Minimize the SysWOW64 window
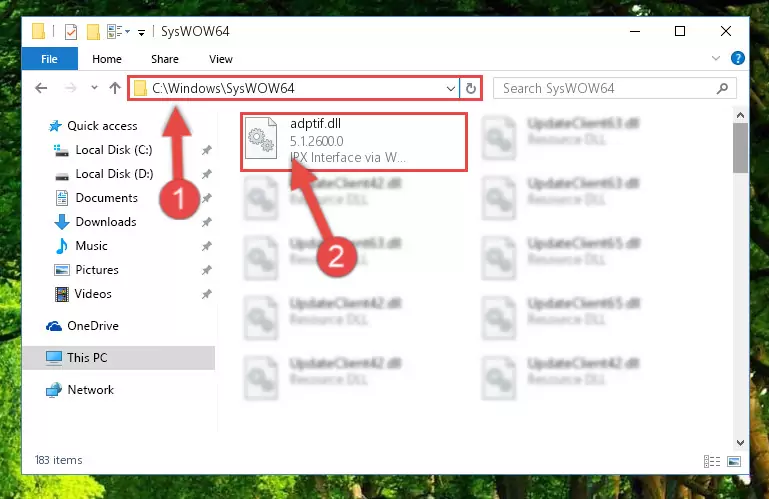769x499 pixels. pyautogui.click(x=635, y=31)
